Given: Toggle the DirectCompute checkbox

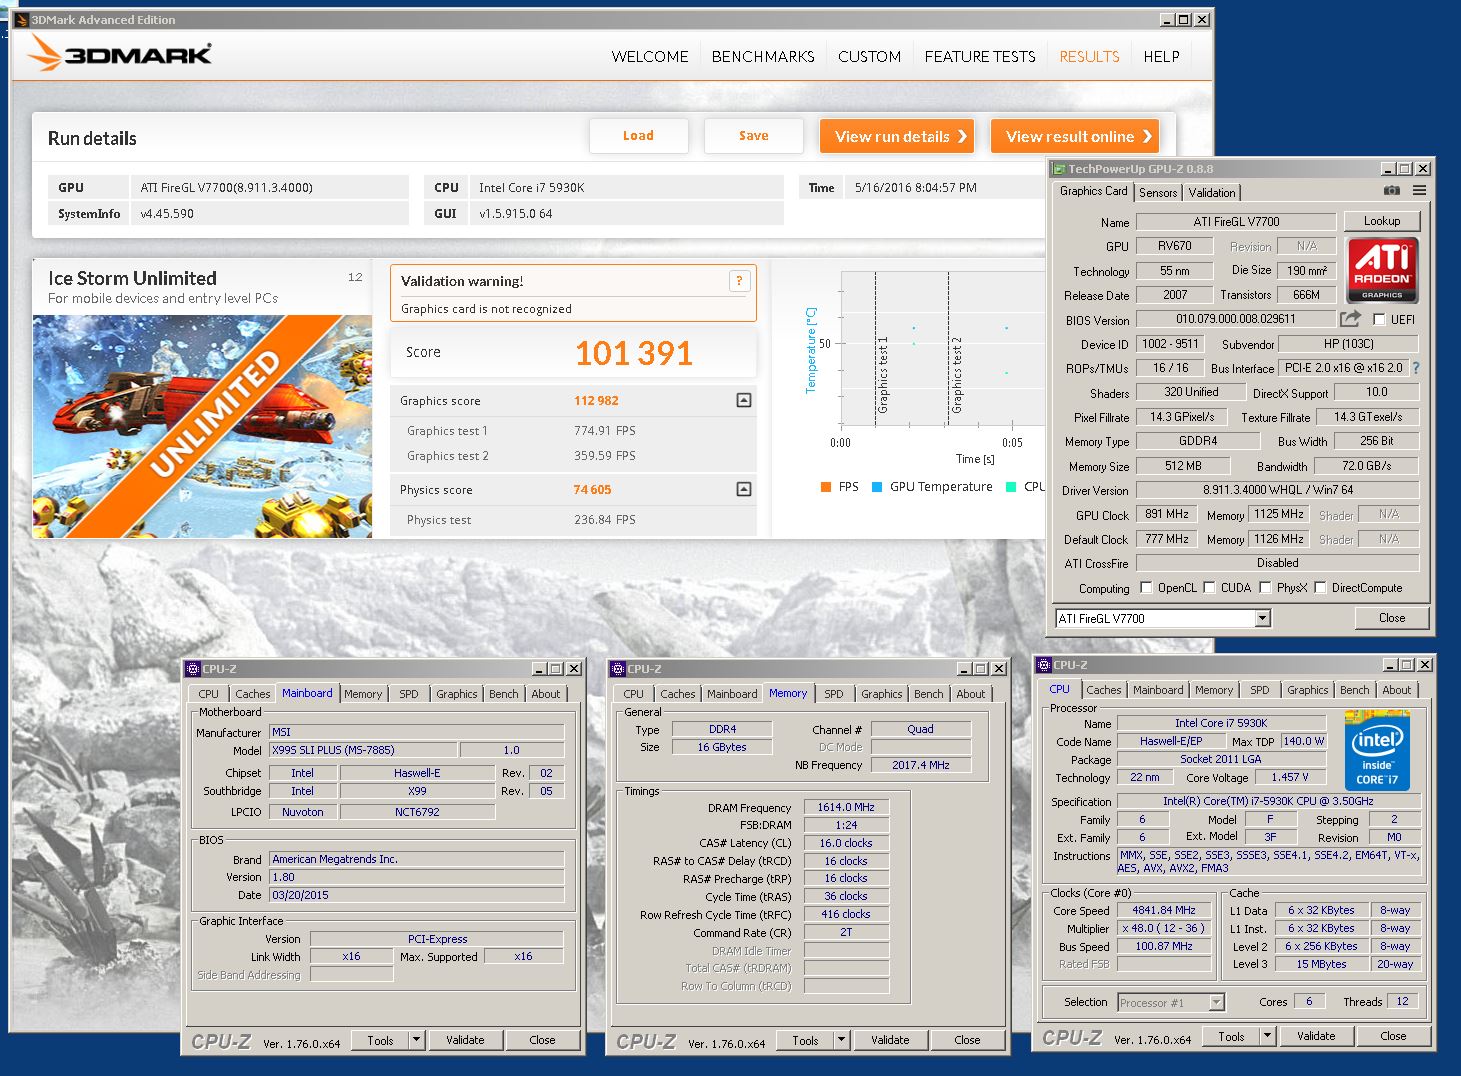Looking at the screenshot, I should pyautogui.click(x=1320, y=588).
